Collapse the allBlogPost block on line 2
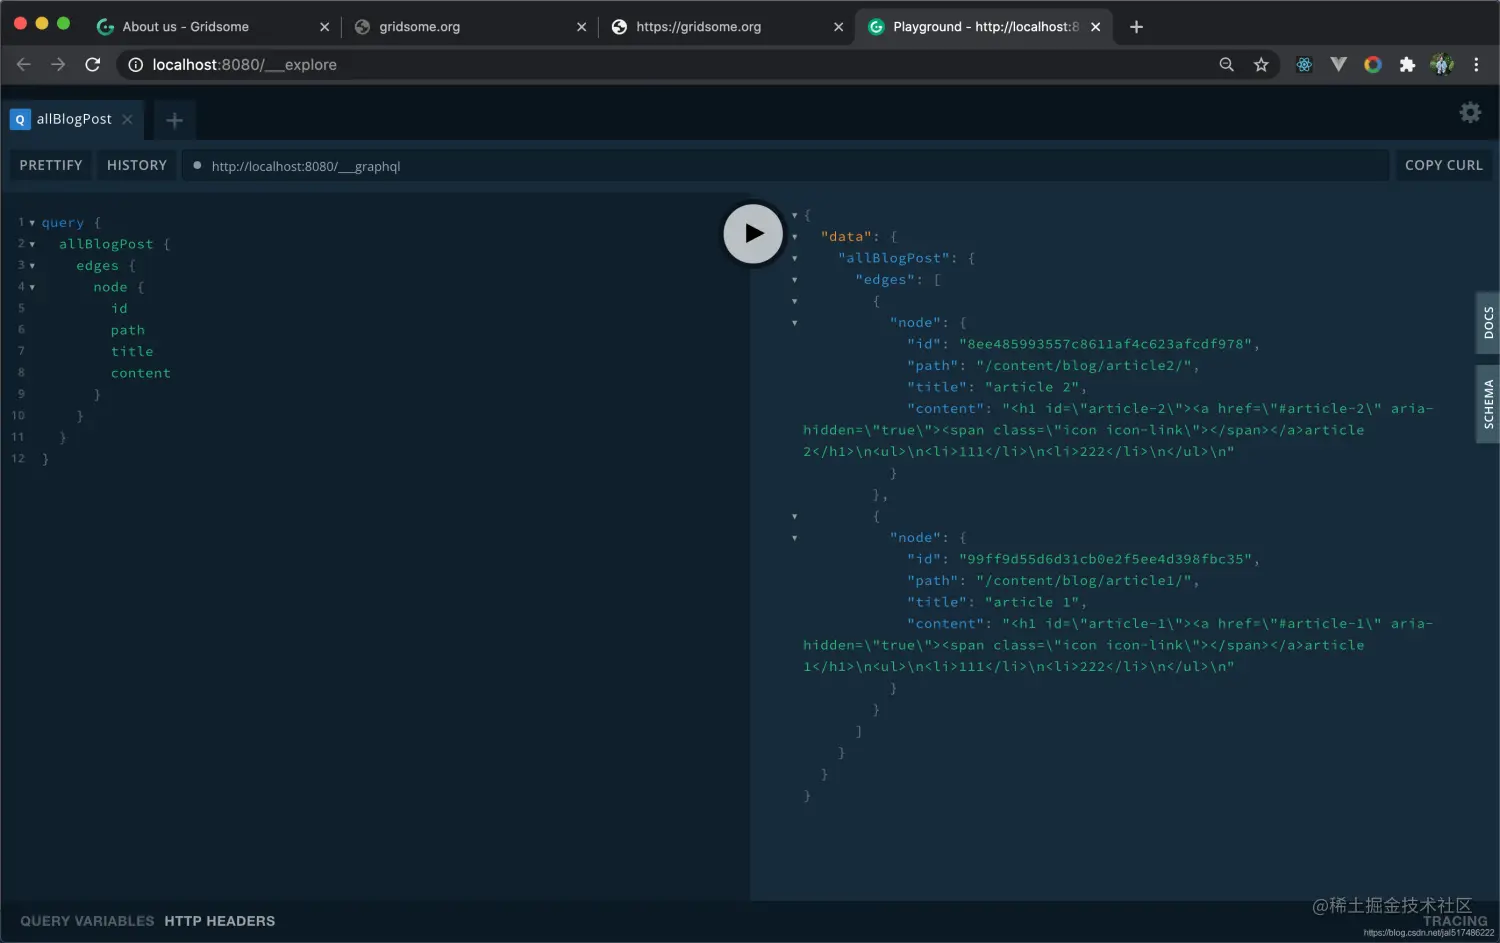 point(32,244)
